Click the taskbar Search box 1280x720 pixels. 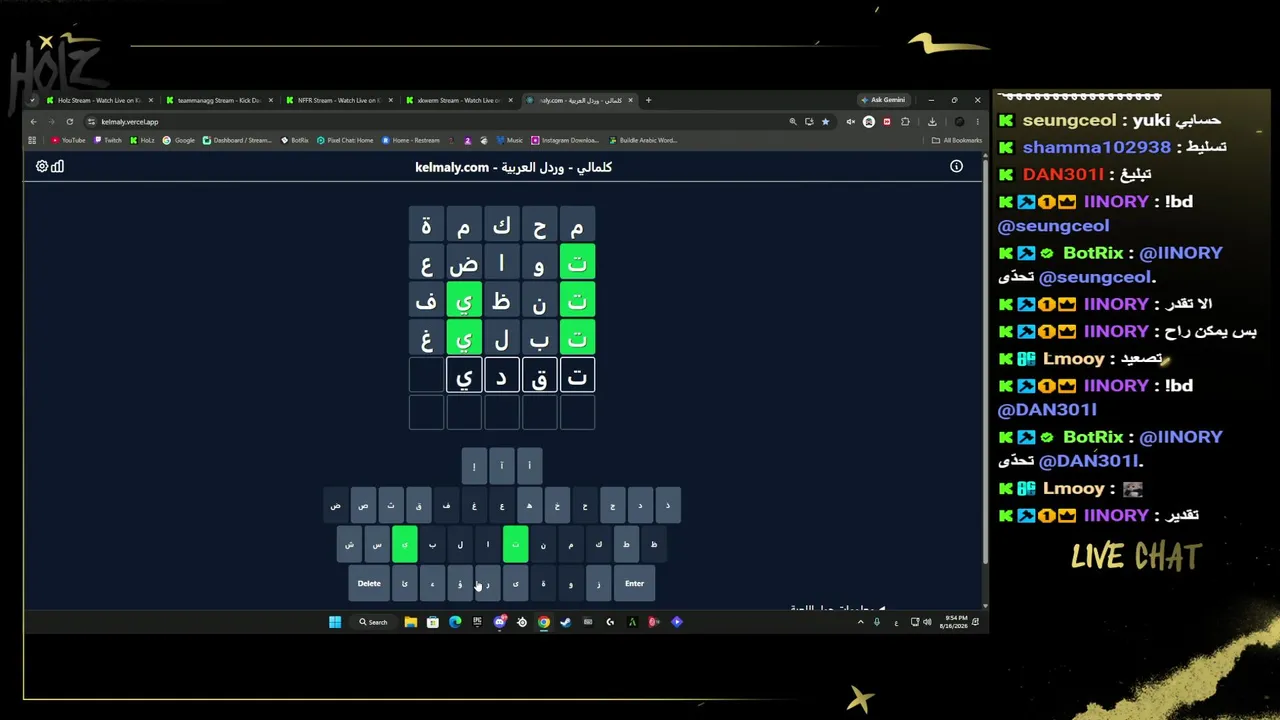coord(373,622)
